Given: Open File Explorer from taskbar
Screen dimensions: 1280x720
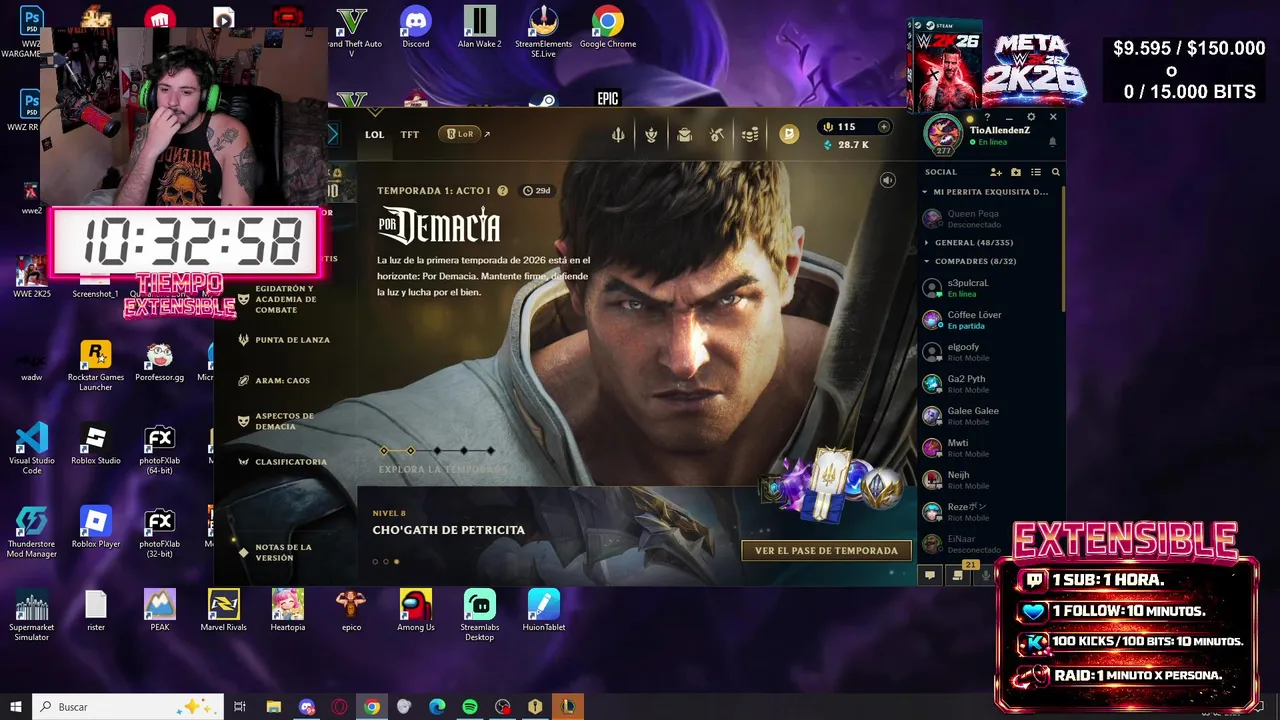Looking at the screenshot, I should coord(274,707).
